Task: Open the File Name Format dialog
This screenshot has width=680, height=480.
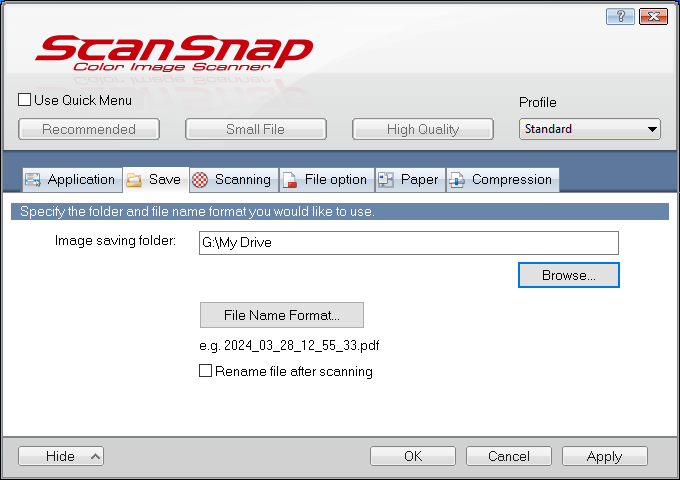Action: (x=282, y=315)
